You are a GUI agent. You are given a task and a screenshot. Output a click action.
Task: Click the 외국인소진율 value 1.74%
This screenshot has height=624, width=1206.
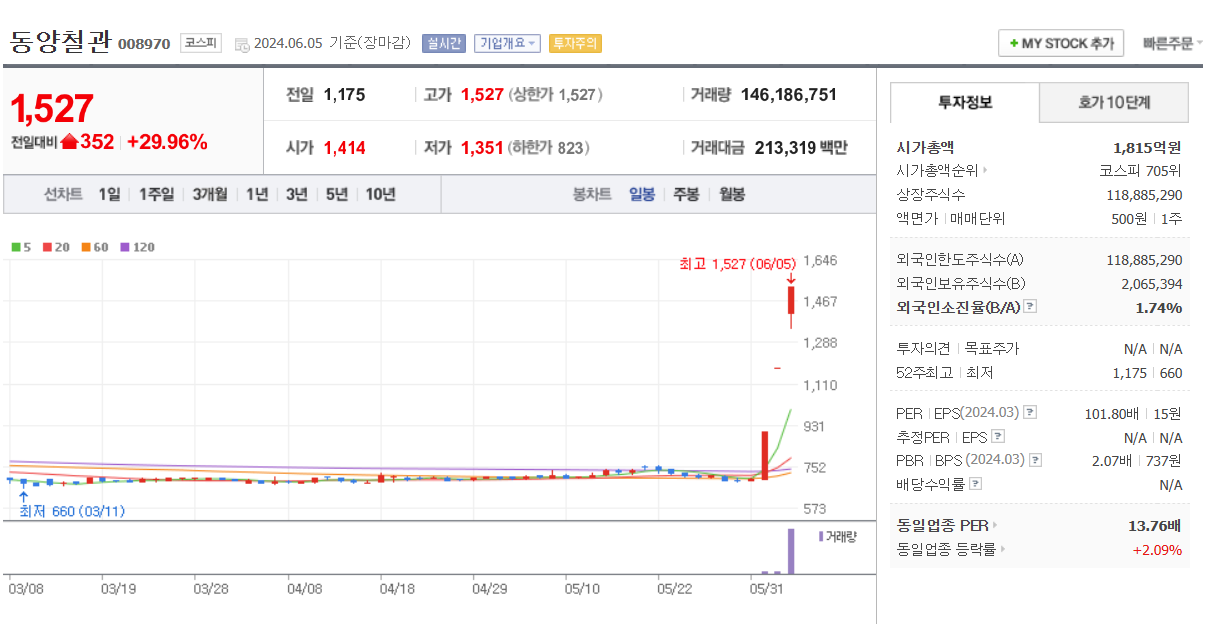pyautogui.click(x=1159, y=307)
